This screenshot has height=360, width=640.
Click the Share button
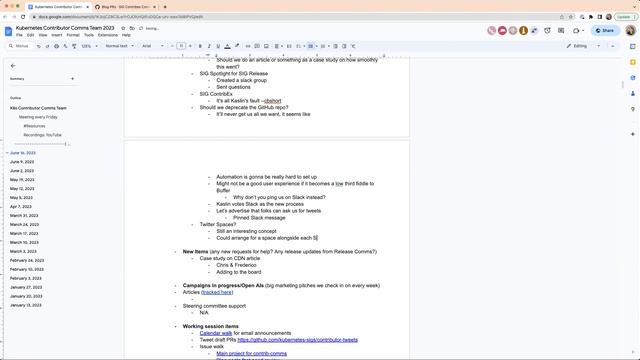pyautogui.click(x=605, y=31)
